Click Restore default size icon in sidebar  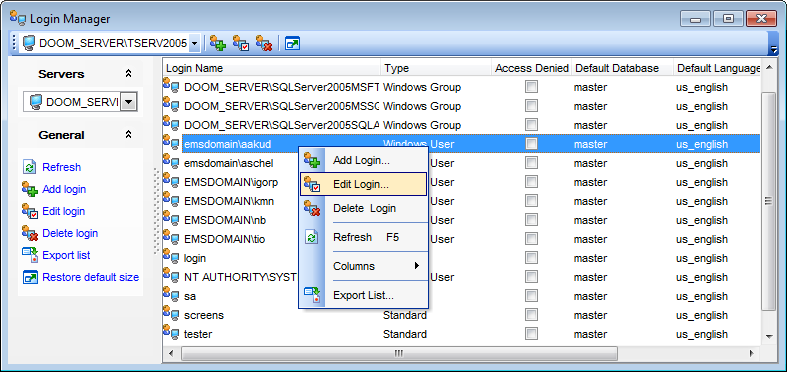click(x=30, y=277)
